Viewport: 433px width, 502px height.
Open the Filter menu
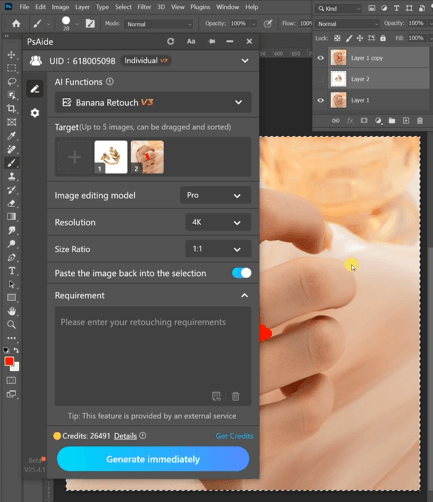144,7
